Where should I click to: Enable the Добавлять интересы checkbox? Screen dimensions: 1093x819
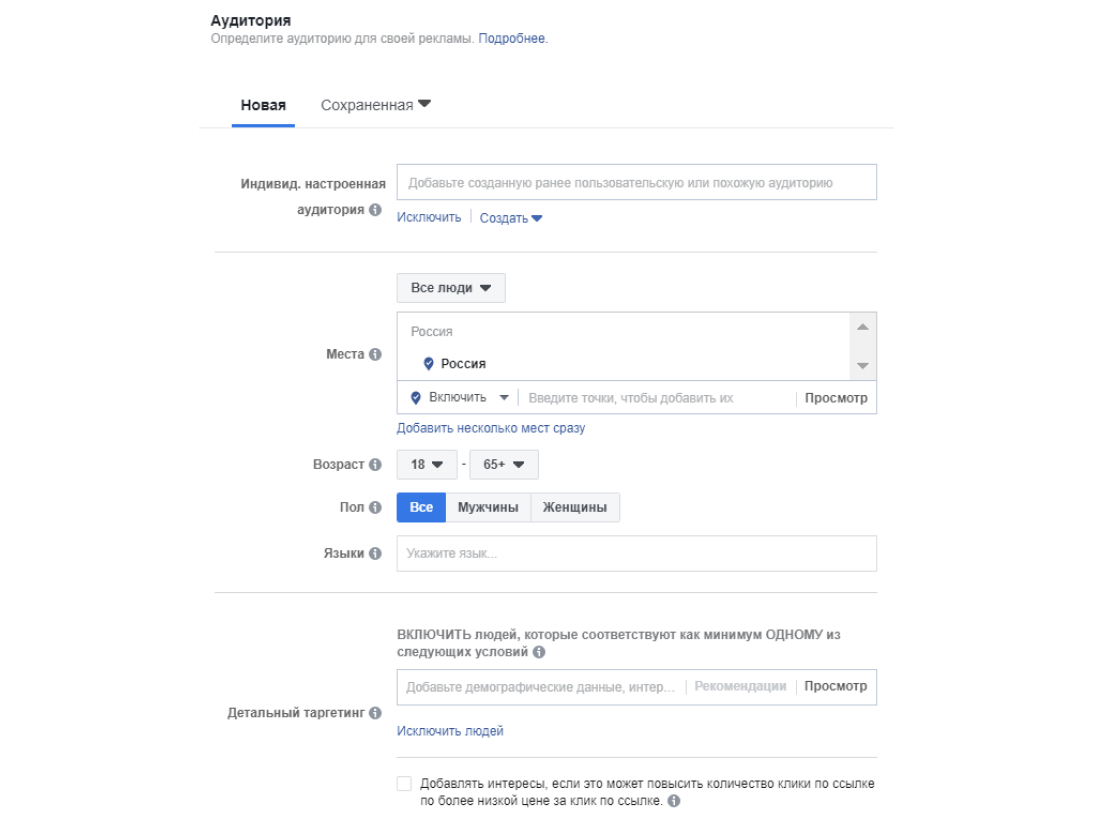[x=404, y=784]
